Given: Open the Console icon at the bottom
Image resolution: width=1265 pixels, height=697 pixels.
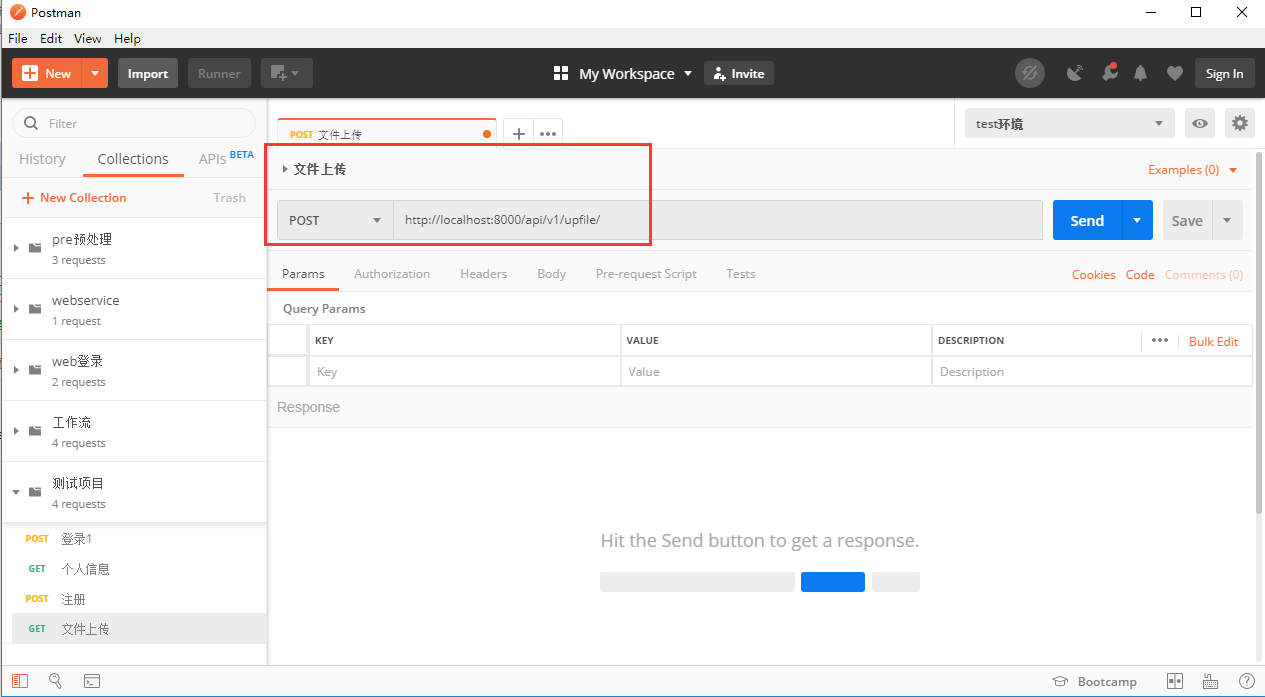Looking at the screenshot, I should coord(91,681).
